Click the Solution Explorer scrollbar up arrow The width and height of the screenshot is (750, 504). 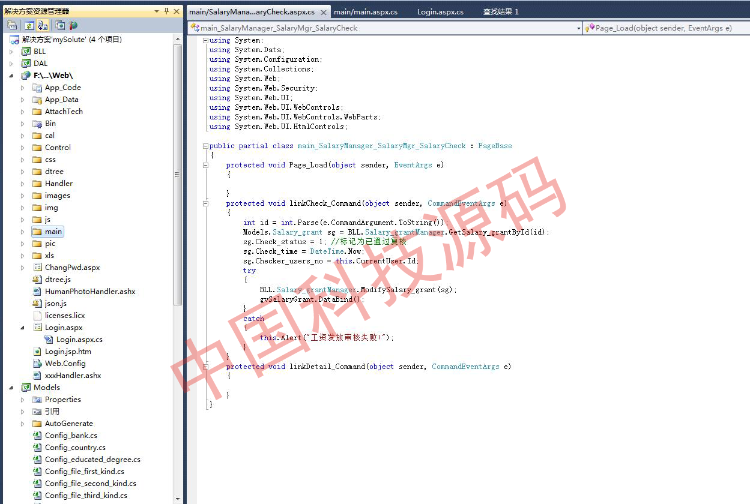[x=177, y=39]
